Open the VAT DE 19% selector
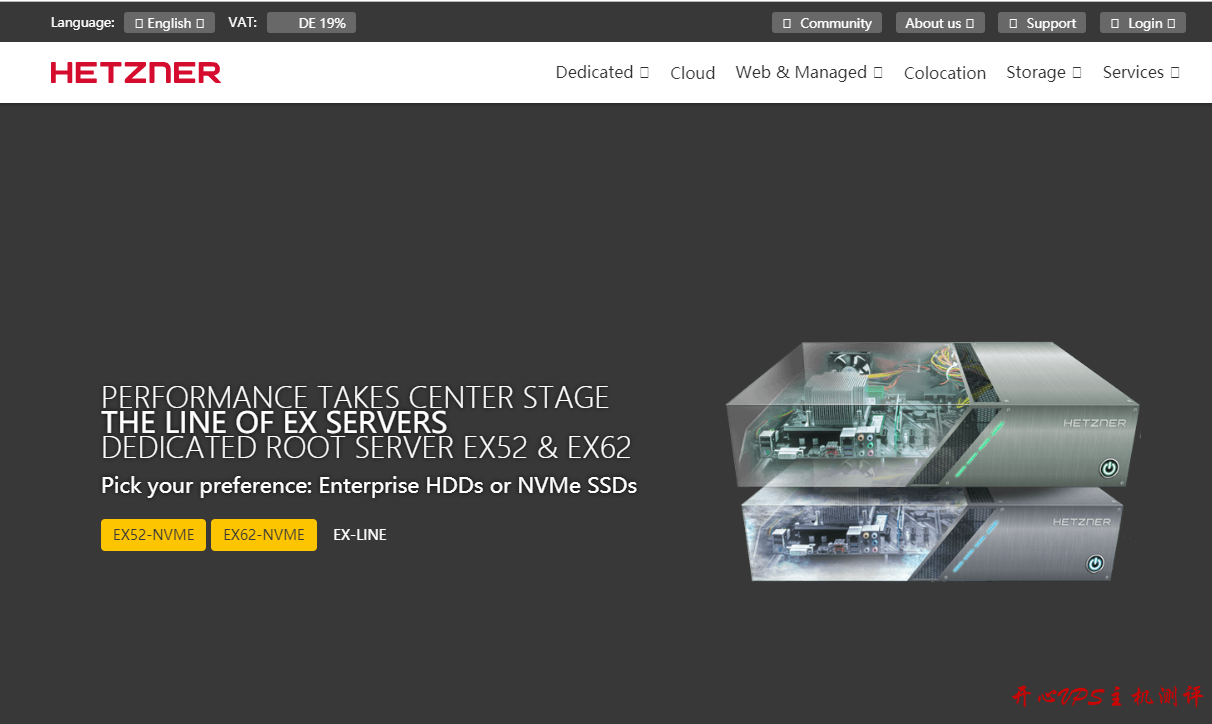This screenshot has height=724, width=1212. (311, 23)
